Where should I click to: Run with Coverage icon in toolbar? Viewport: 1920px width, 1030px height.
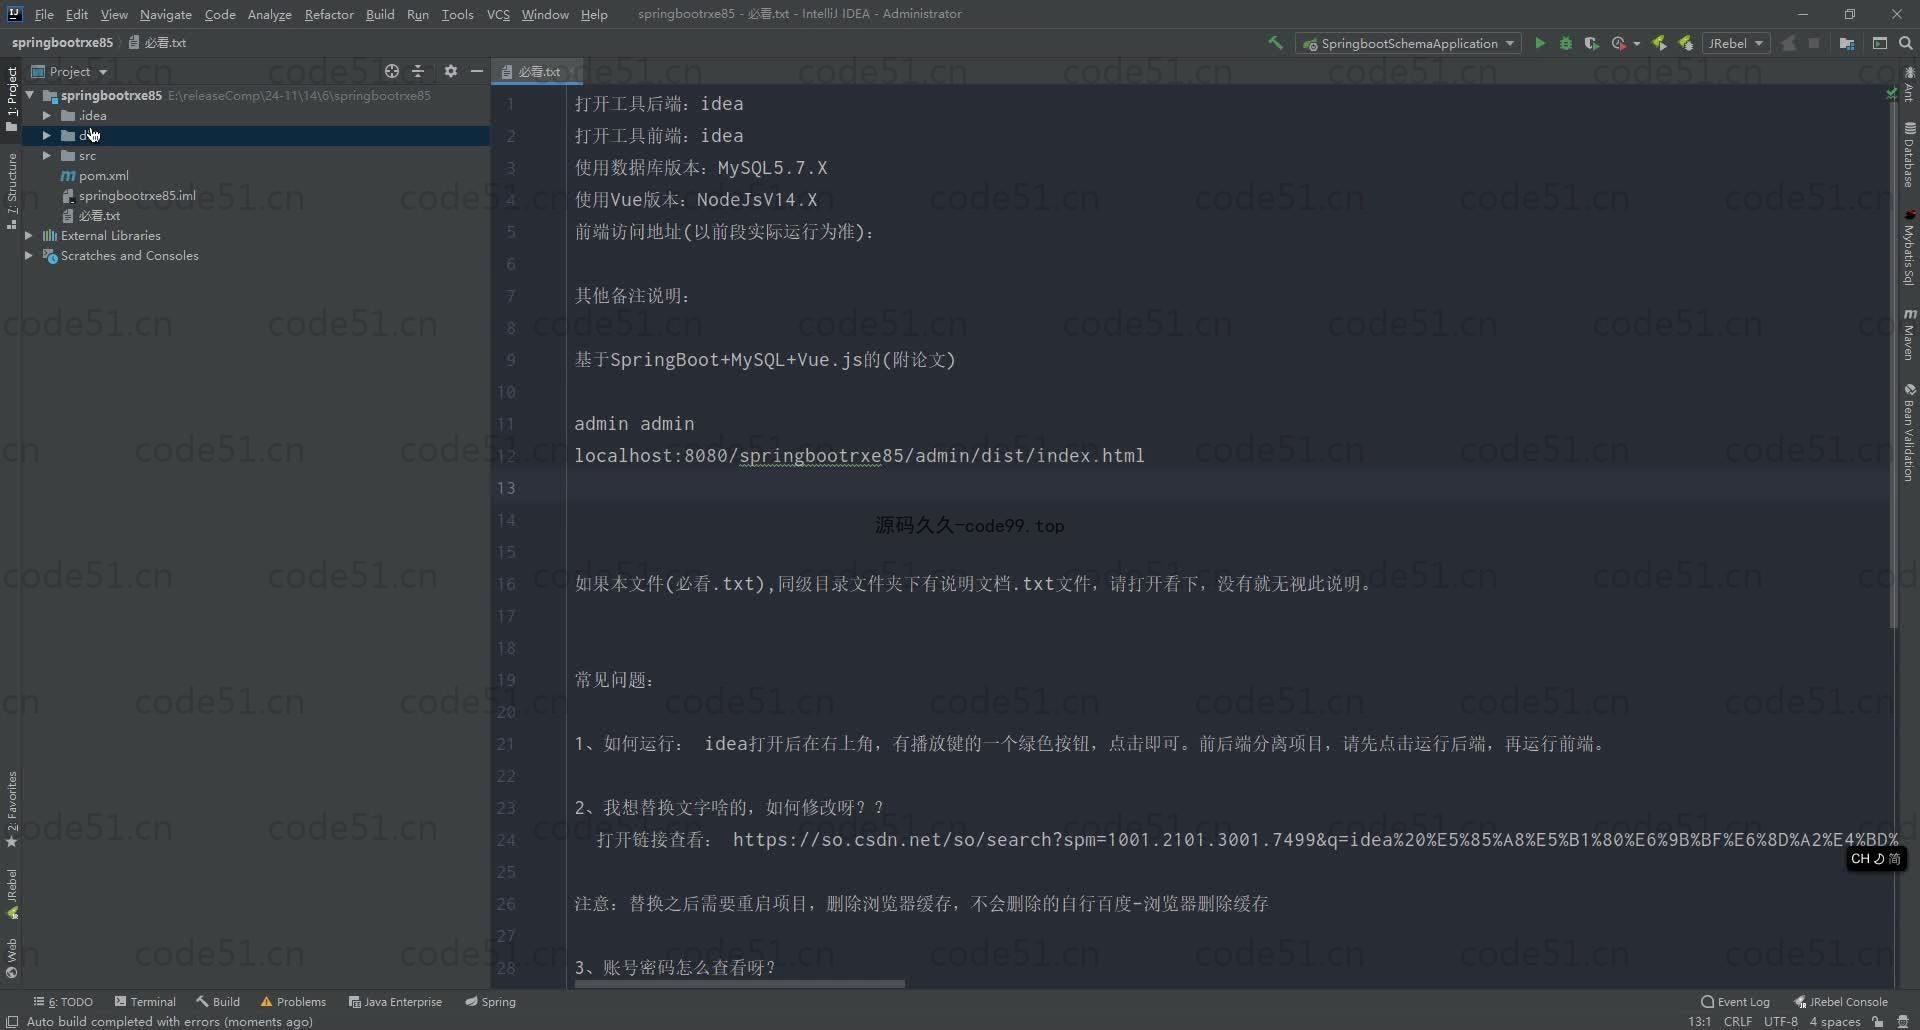[x=1592, y=43]
